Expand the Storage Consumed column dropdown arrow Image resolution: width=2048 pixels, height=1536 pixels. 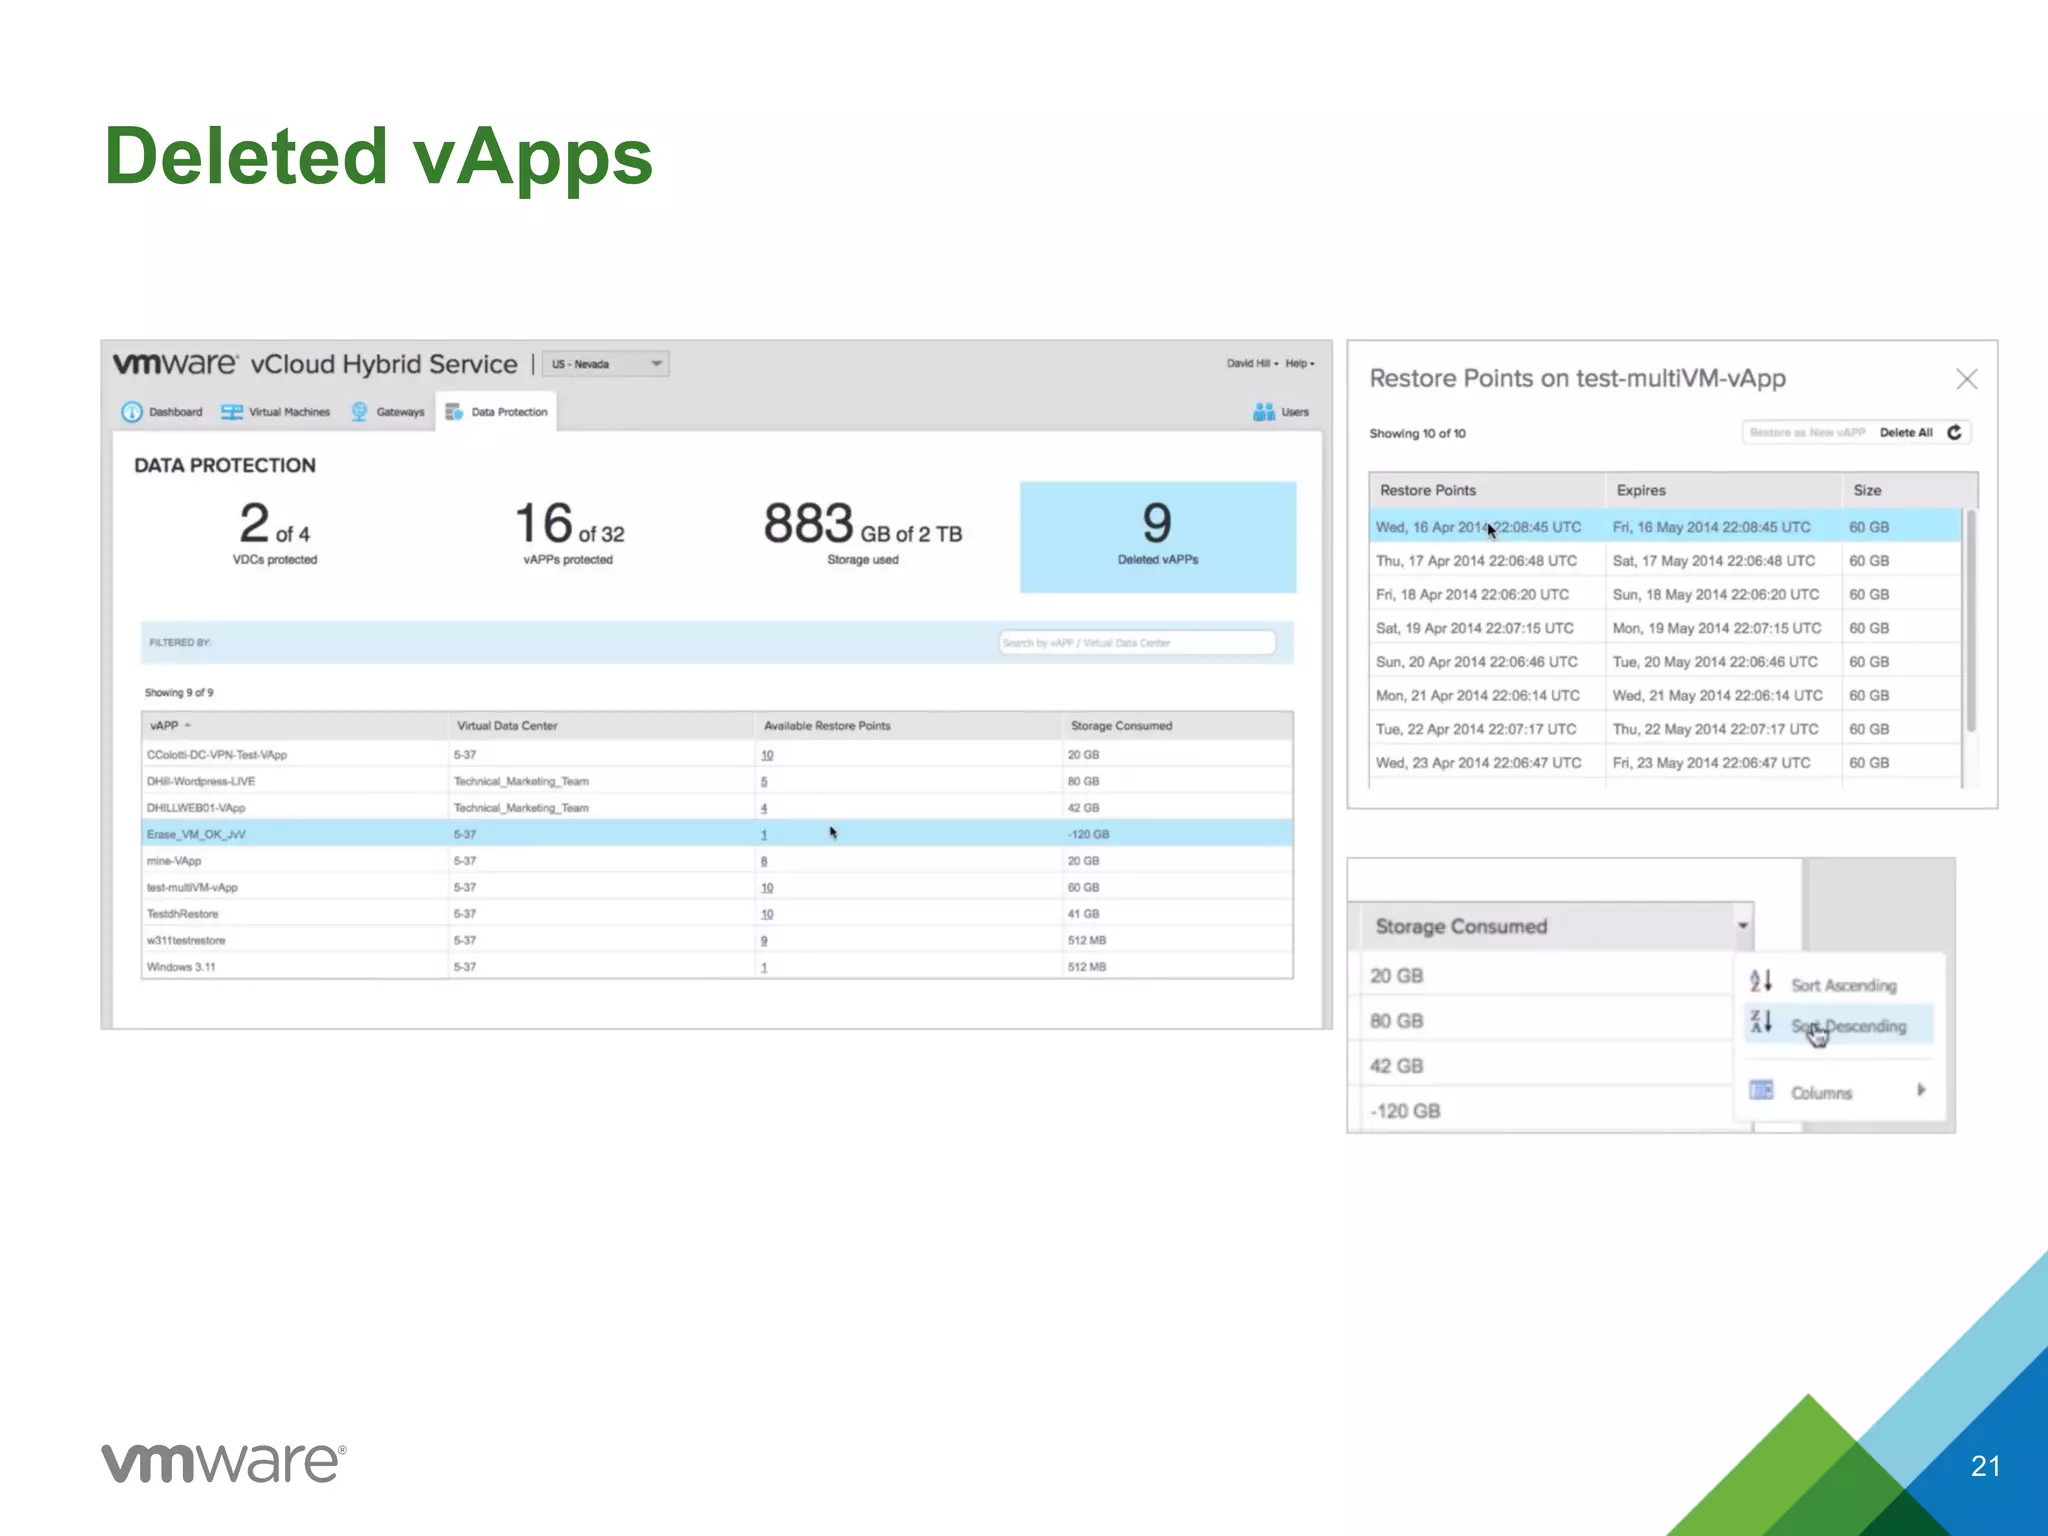coord(1743,926)
